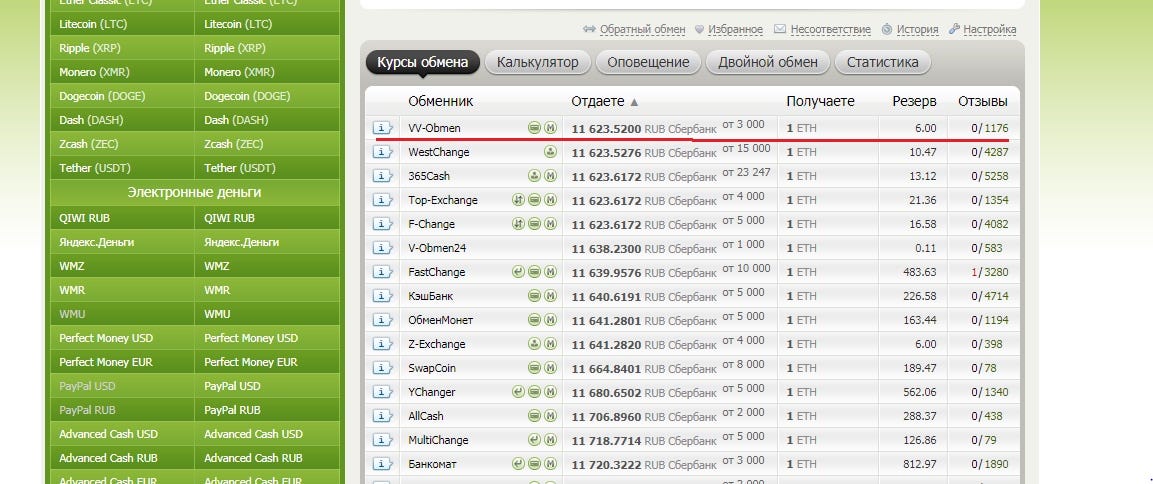
Task: Open info icon for AllCash
Action: coord(382,416)
